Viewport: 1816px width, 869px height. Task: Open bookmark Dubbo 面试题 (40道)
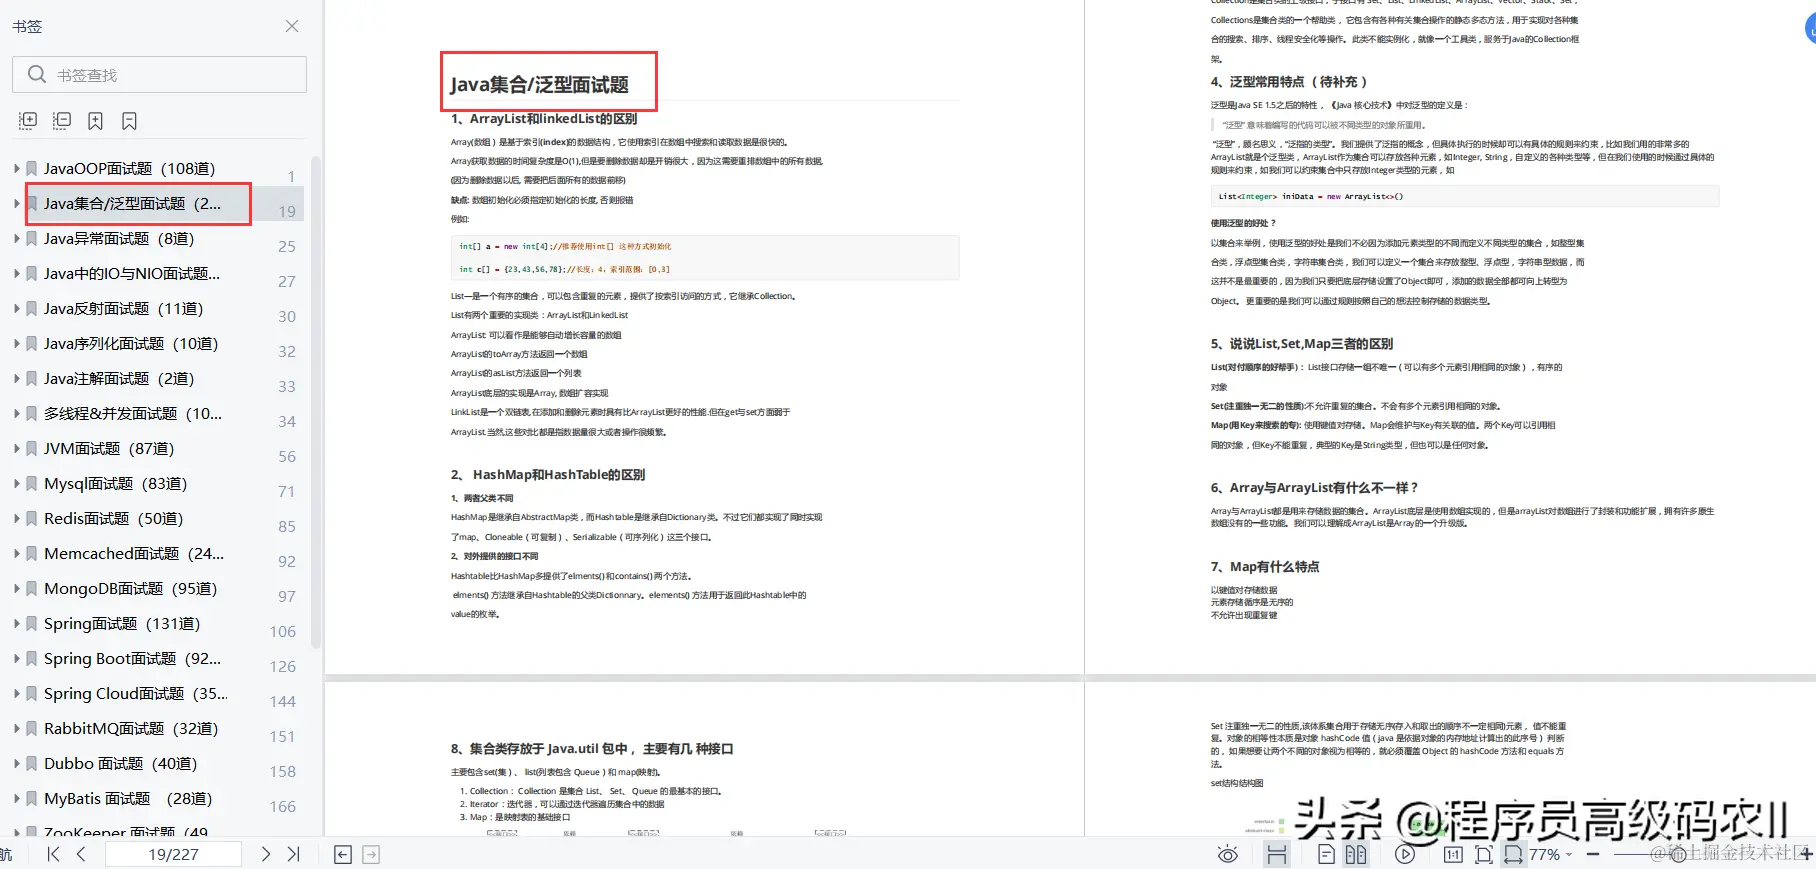point(120,763)
